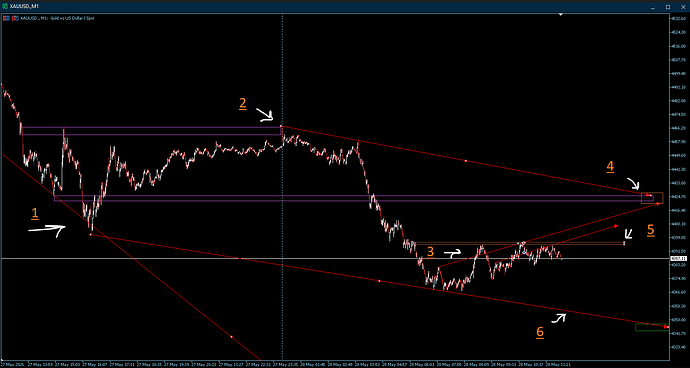Select the white arrow next to label 1

click(46, 231)
